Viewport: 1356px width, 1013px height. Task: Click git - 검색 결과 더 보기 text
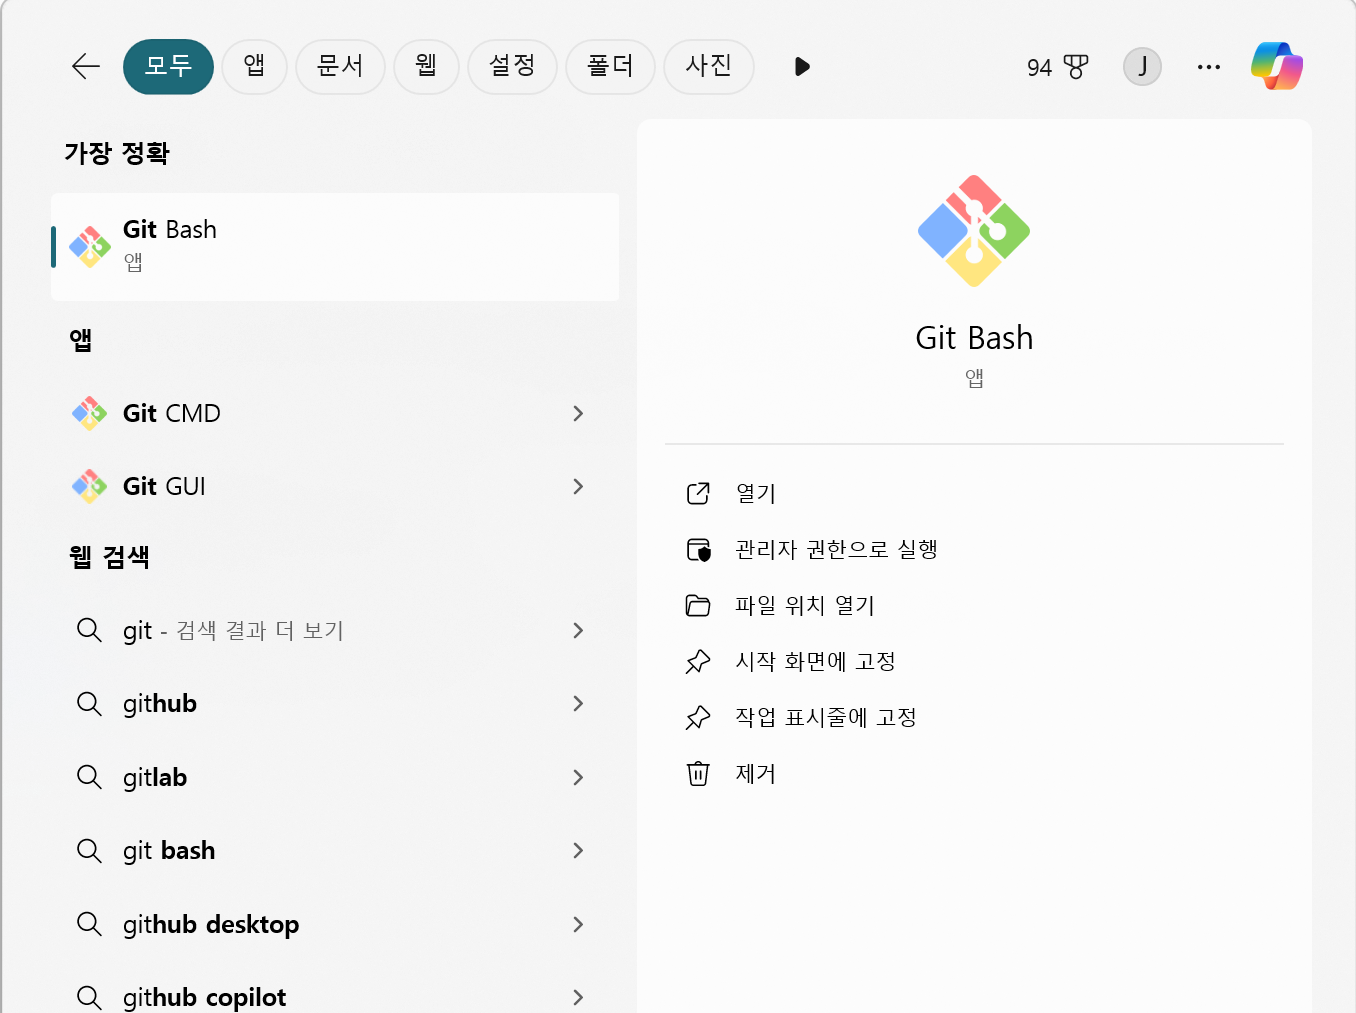233,630
